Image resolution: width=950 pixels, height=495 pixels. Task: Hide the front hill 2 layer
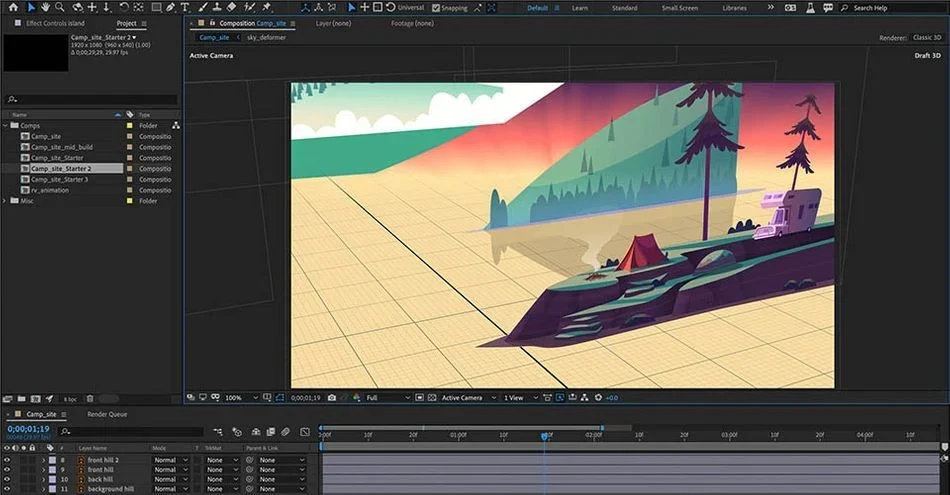pos(7,460)
